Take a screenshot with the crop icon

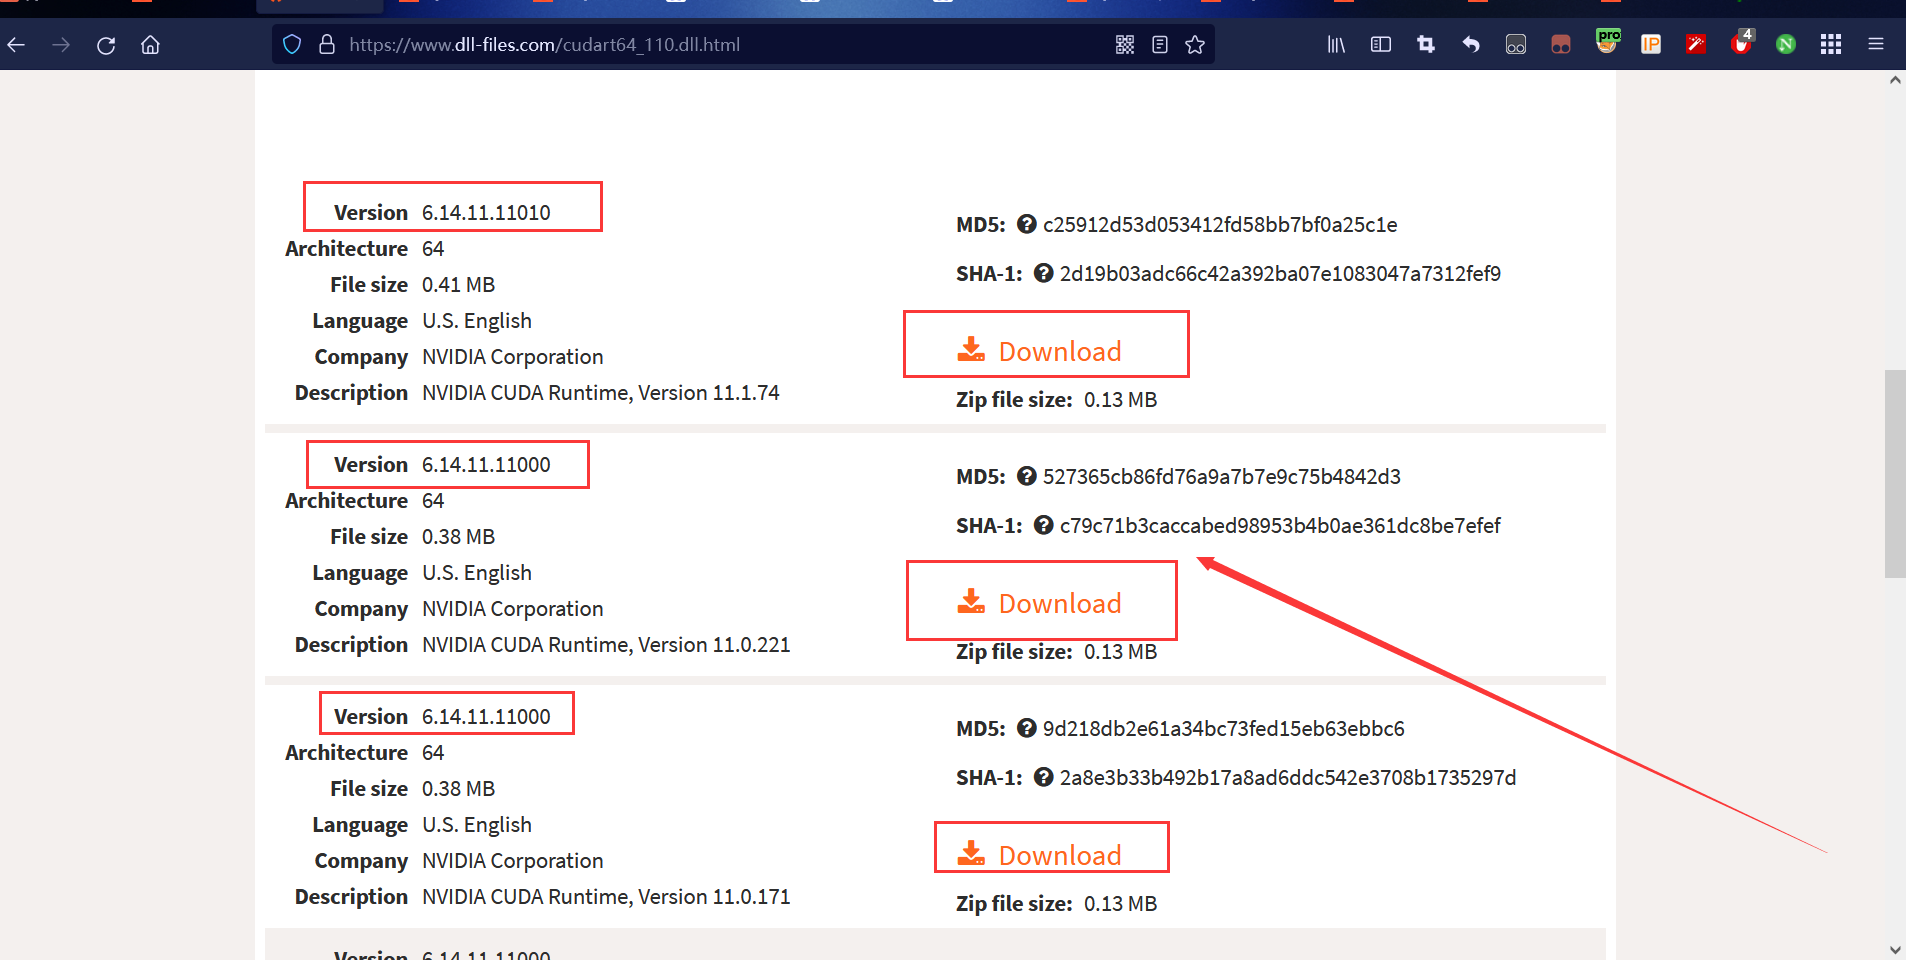pos(1426,45)
